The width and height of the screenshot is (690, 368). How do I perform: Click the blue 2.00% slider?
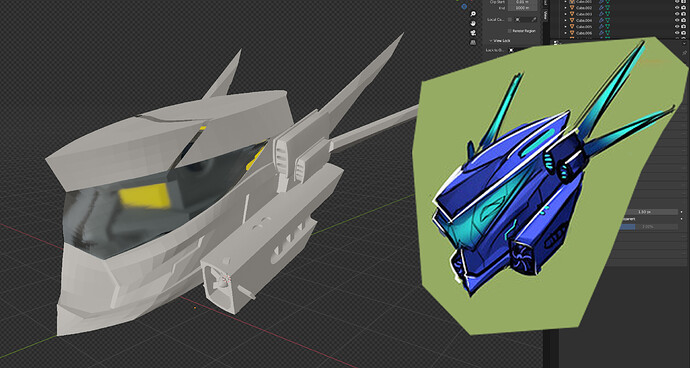tap(649, 227)
